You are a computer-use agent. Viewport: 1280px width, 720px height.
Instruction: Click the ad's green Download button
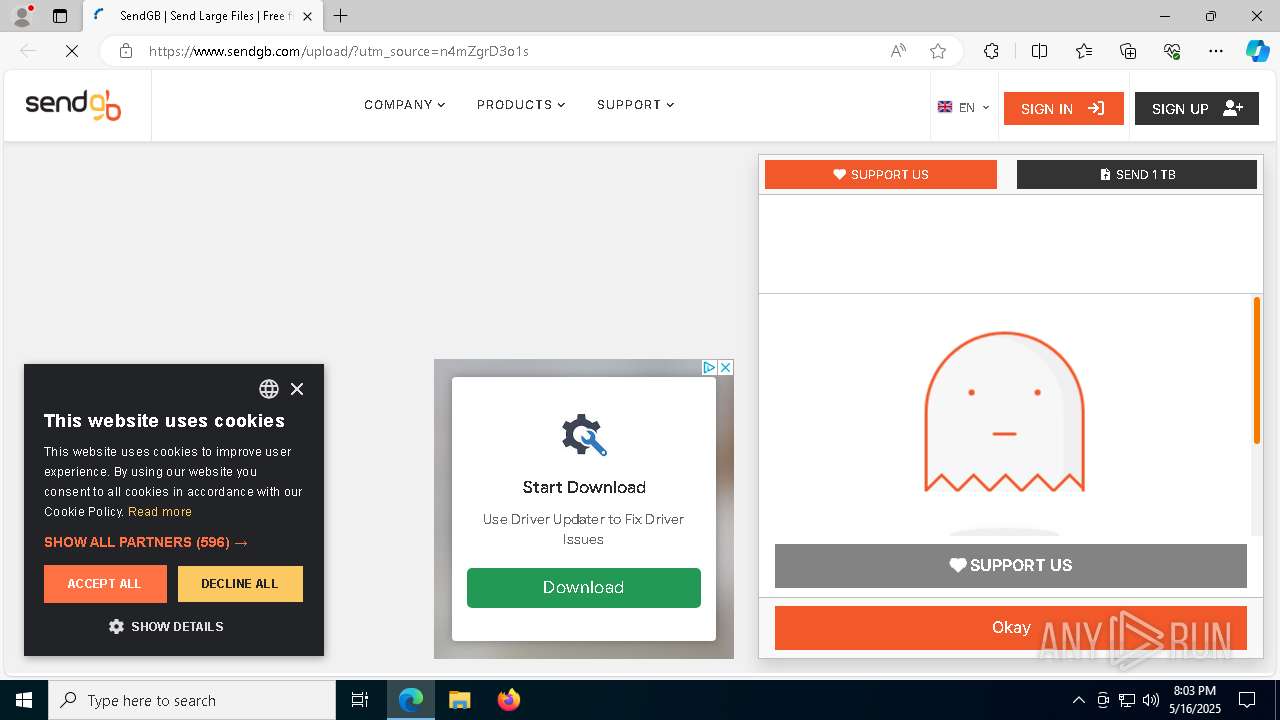(584, 588)
